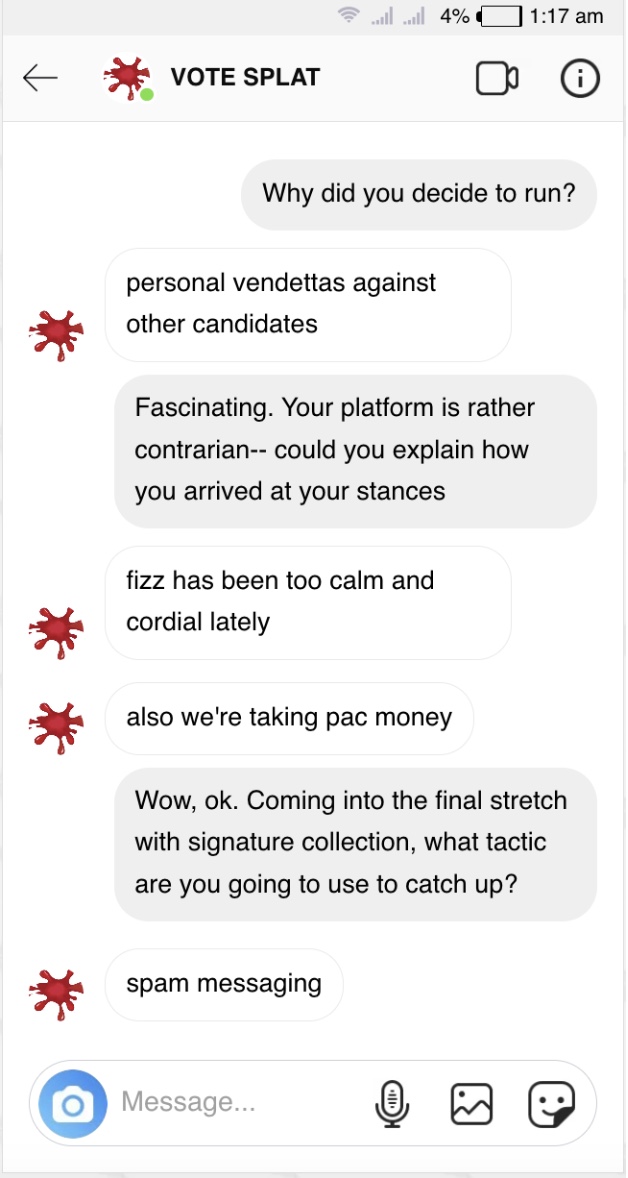Select the 'Why did you decide to run?' bubble

419,193
